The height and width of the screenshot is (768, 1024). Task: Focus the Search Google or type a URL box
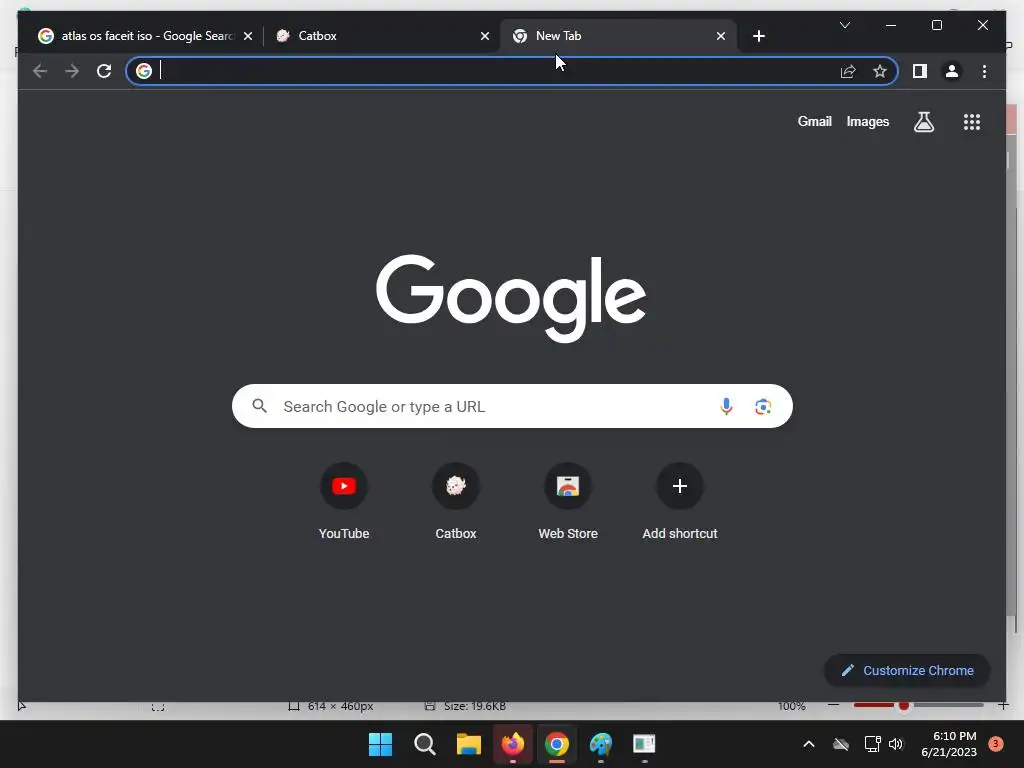512,406
